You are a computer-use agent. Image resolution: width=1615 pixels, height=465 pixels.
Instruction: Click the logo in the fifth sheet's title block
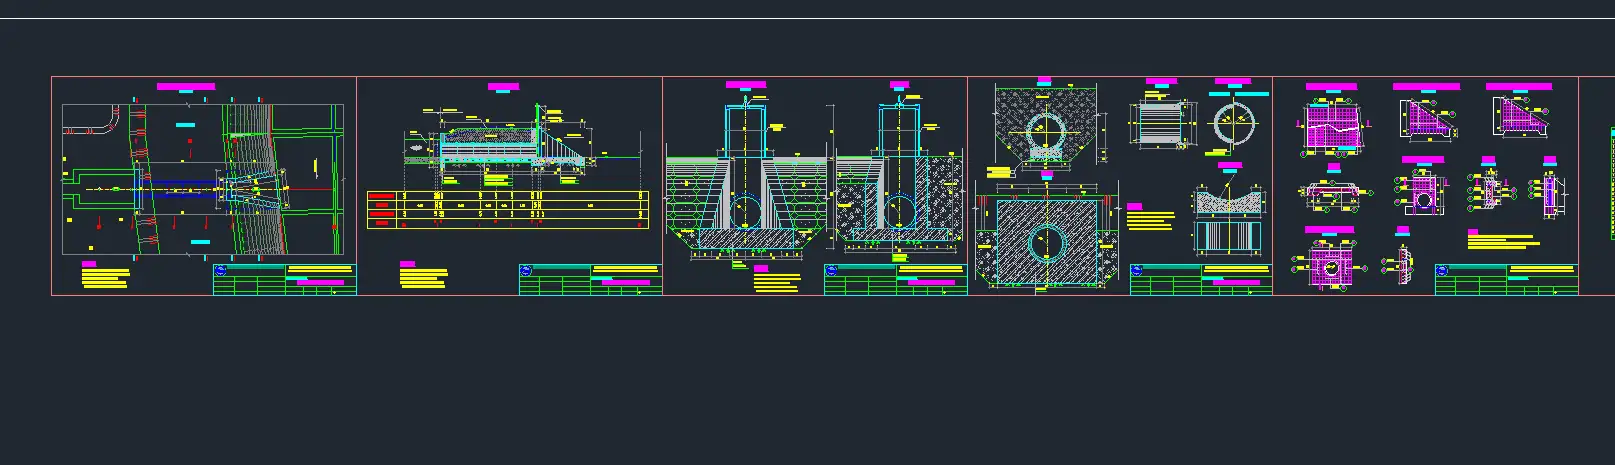(x=1442, y=269)
